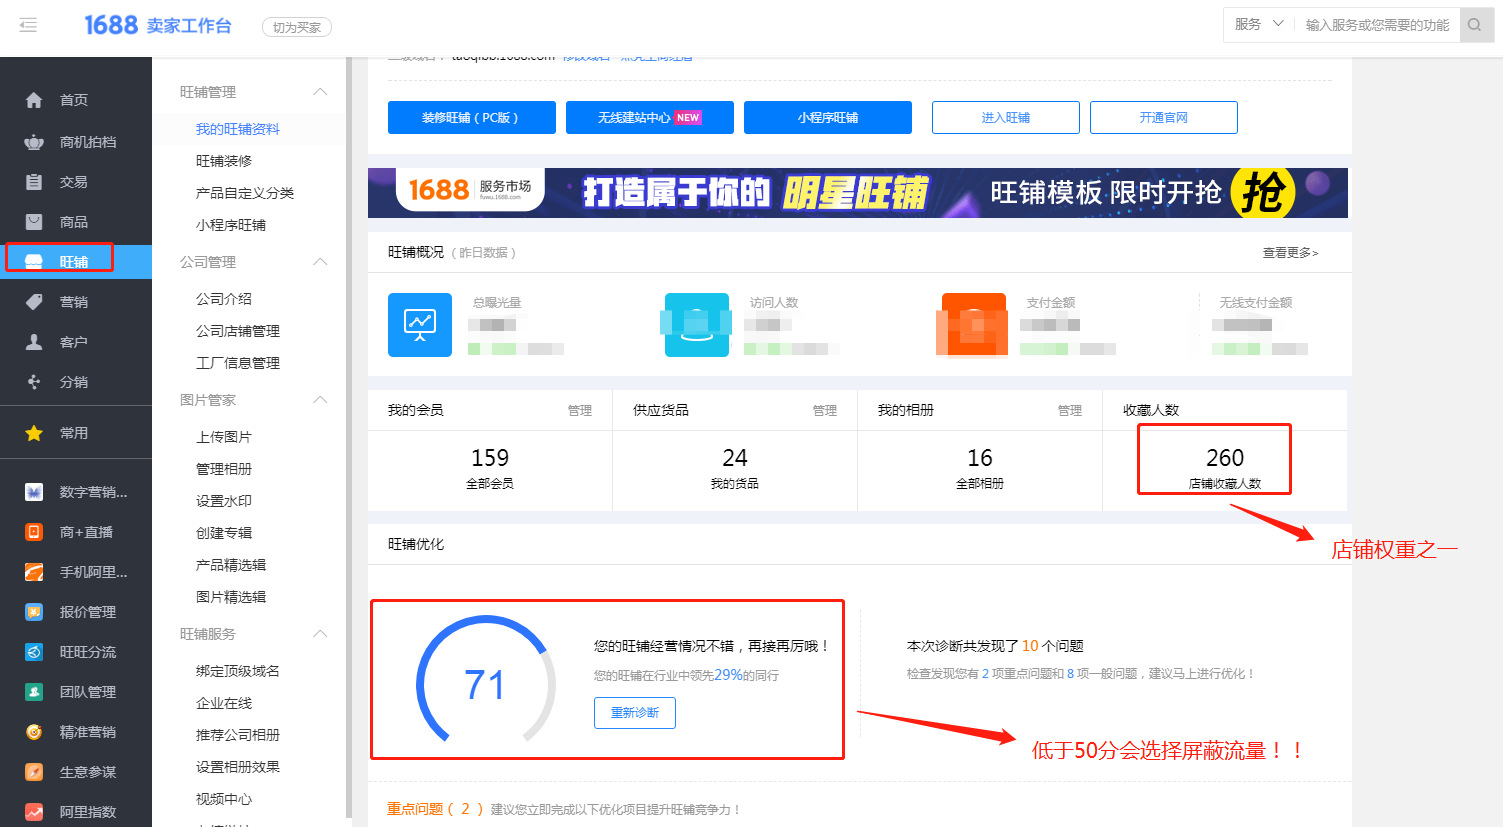The width and height of the screenshot is (1503, 827).
Task: Click the 1688 logo
Action: [110, 25]
